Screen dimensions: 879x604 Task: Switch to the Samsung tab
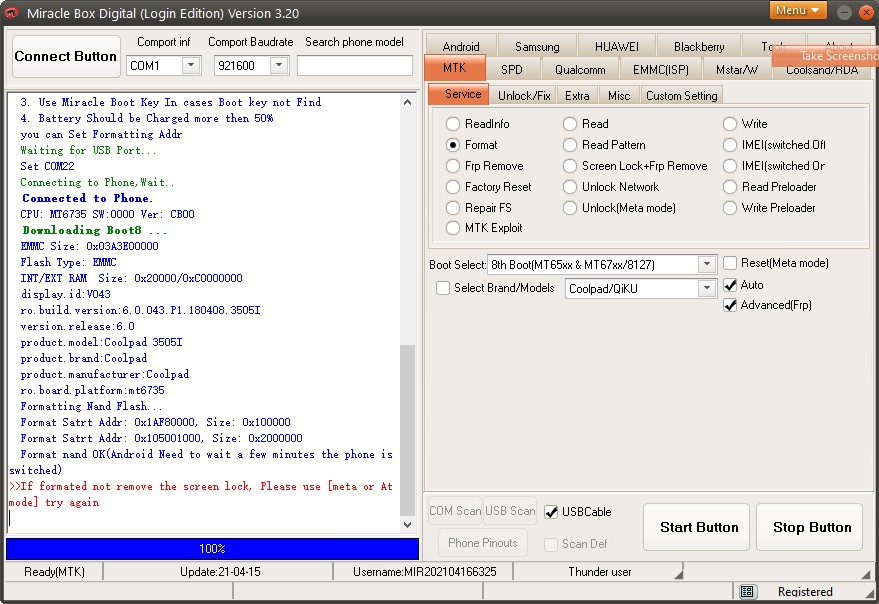pos(537,46)
